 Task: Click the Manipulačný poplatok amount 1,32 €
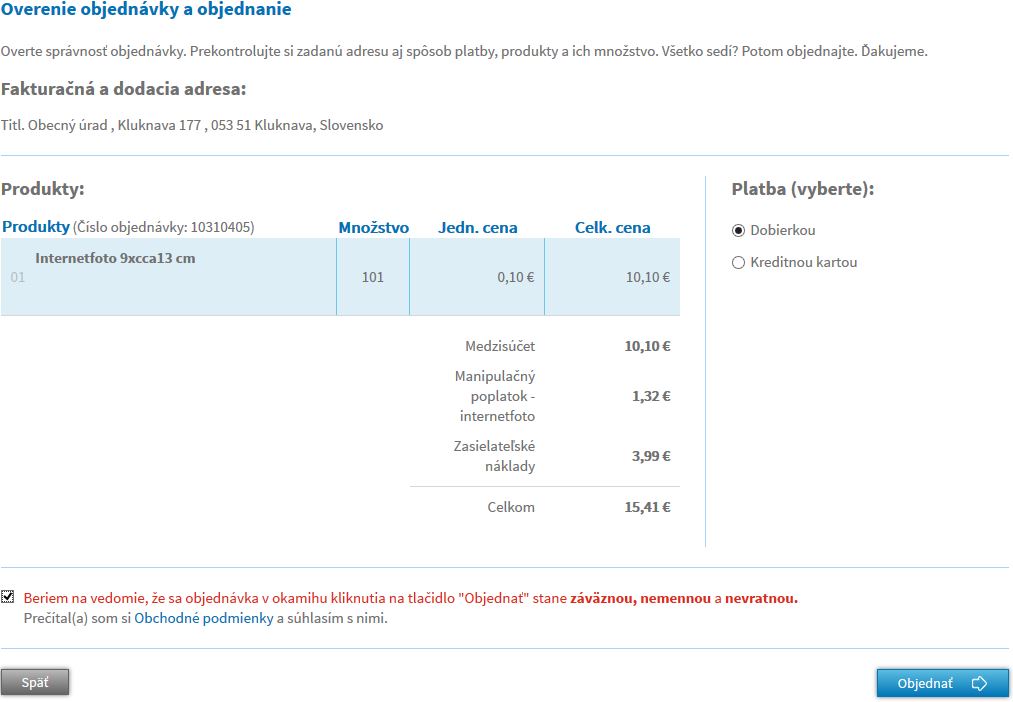[x=650, y=396]
